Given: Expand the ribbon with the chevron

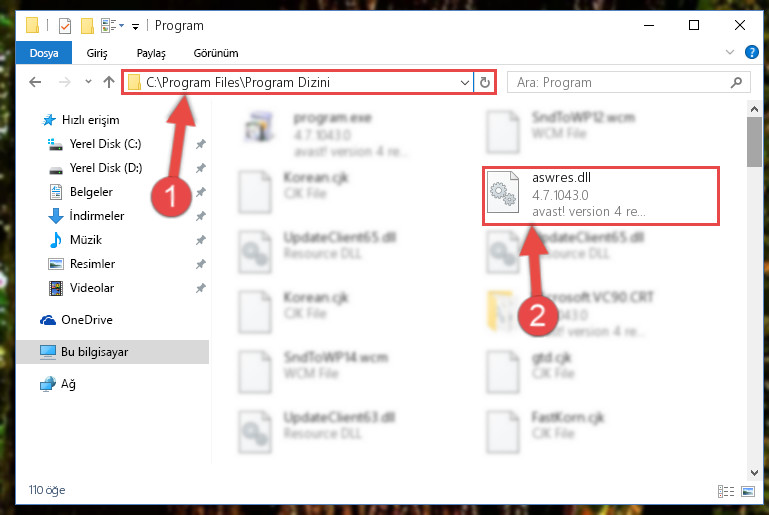Looking at the screenshot, I should [x=730, y=52].
